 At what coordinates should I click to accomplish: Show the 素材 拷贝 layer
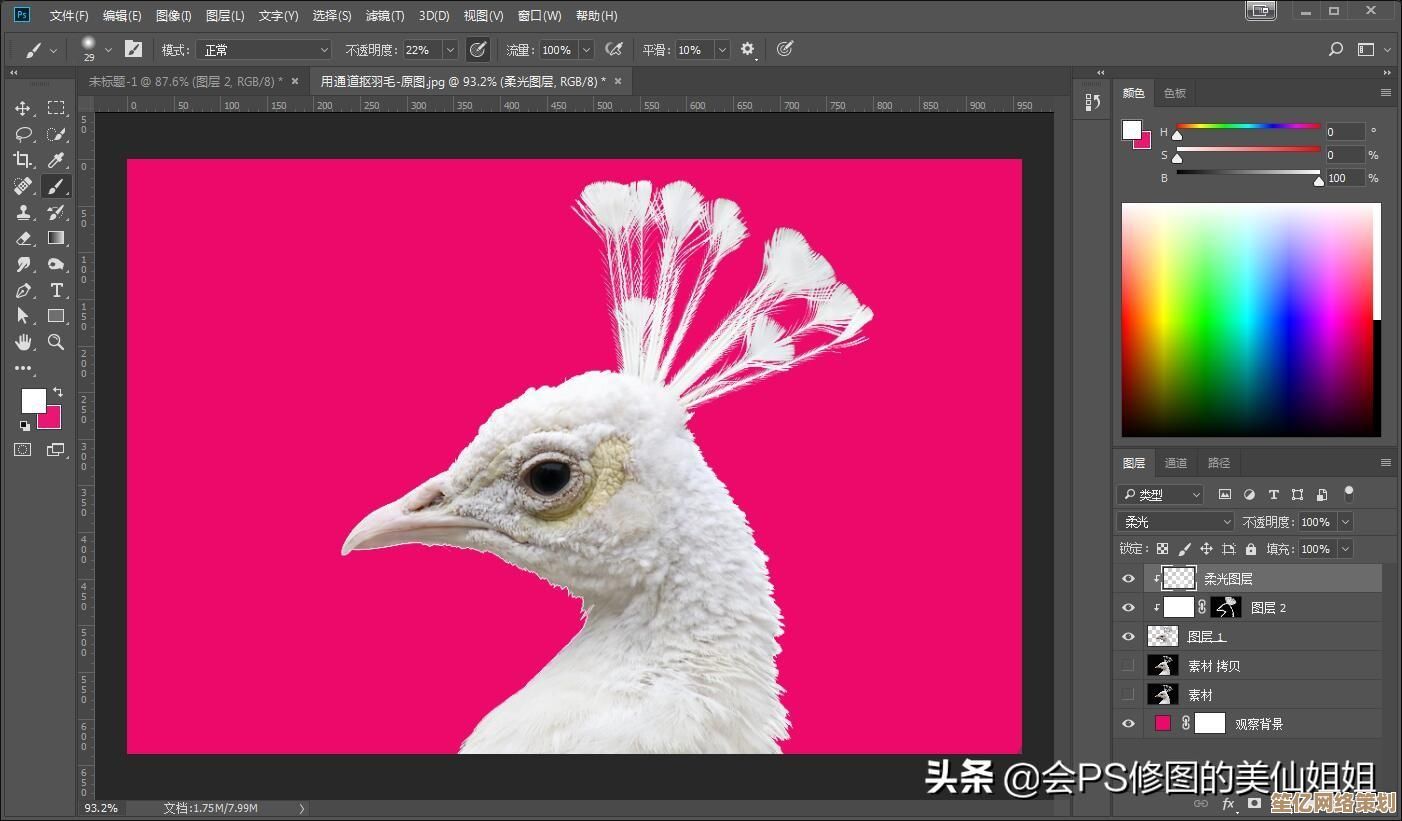[1128, 665]
